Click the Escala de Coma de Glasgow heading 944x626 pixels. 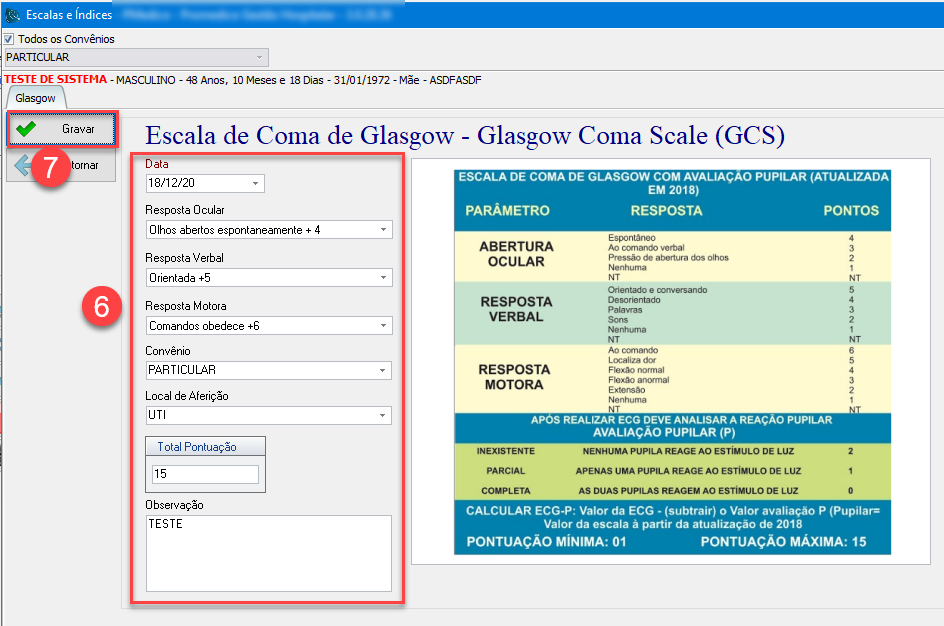point(464,135)
